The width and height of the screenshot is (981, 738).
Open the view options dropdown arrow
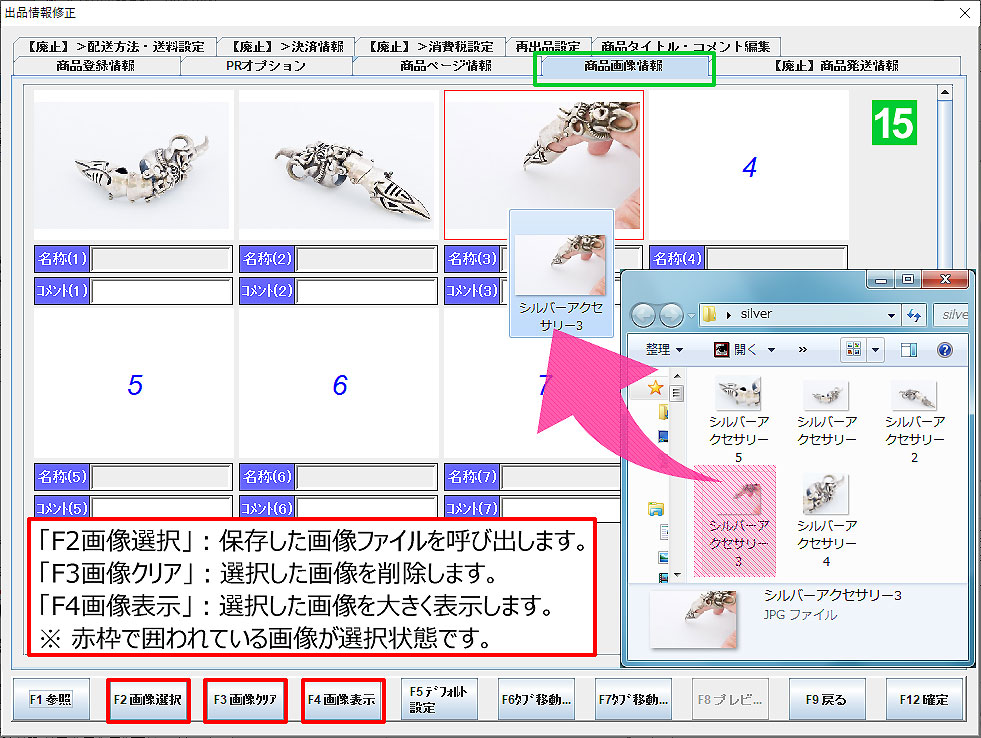point(874,348)
